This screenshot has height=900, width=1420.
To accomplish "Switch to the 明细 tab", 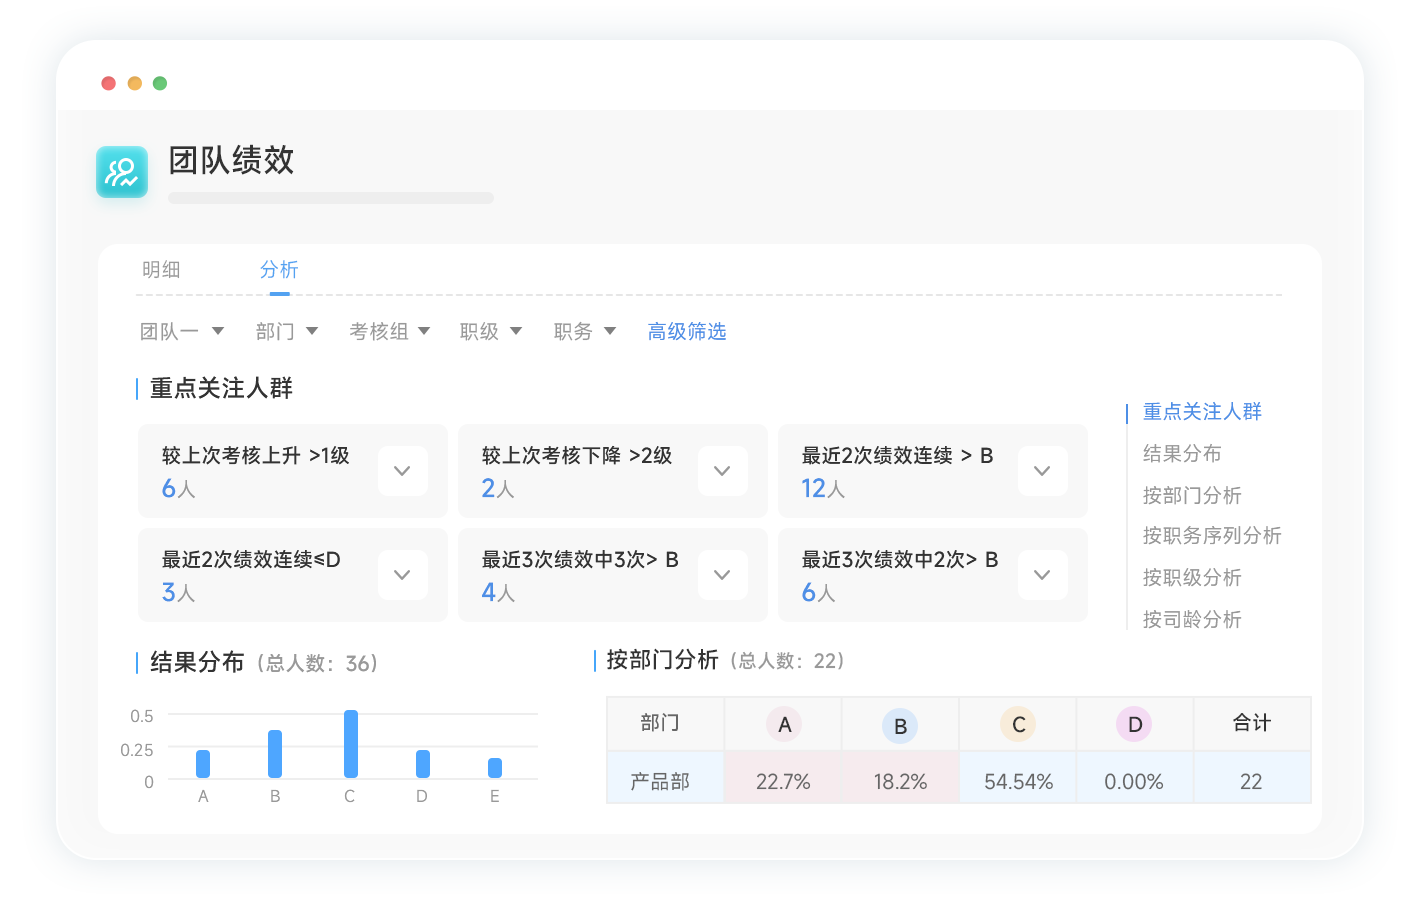I will [x=161, y=270].
